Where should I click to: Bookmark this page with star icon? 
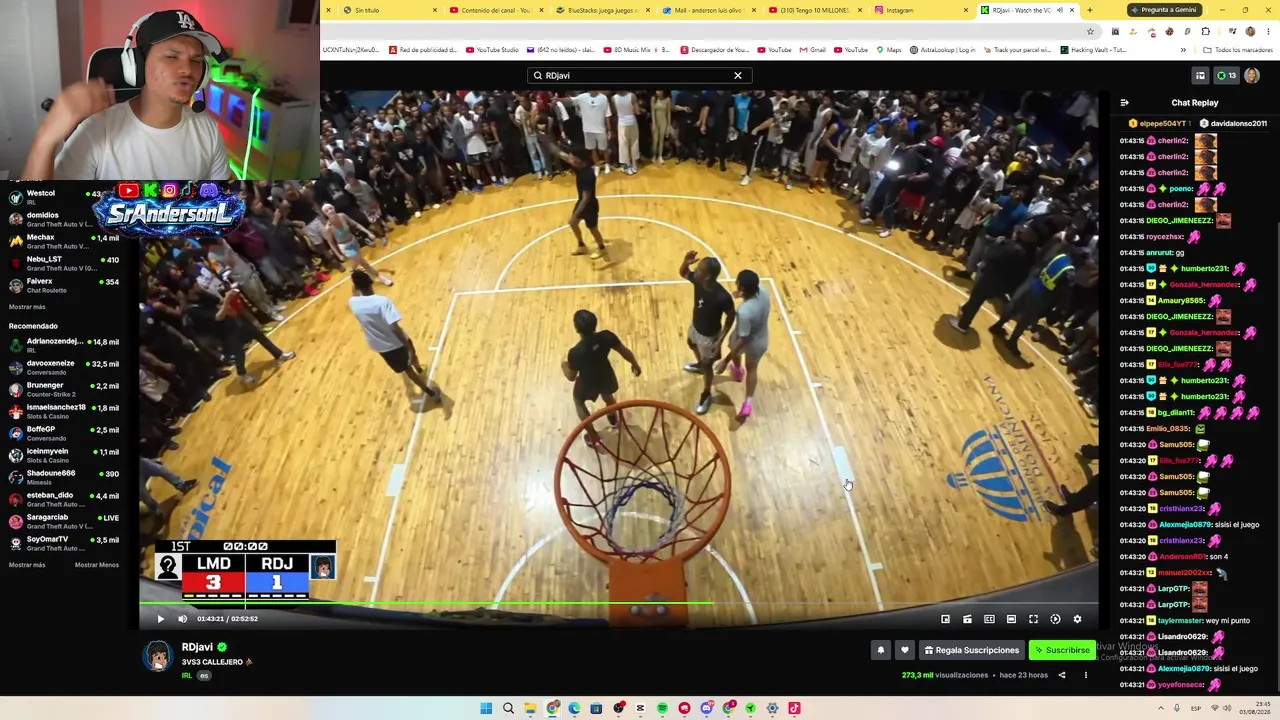1090,31
